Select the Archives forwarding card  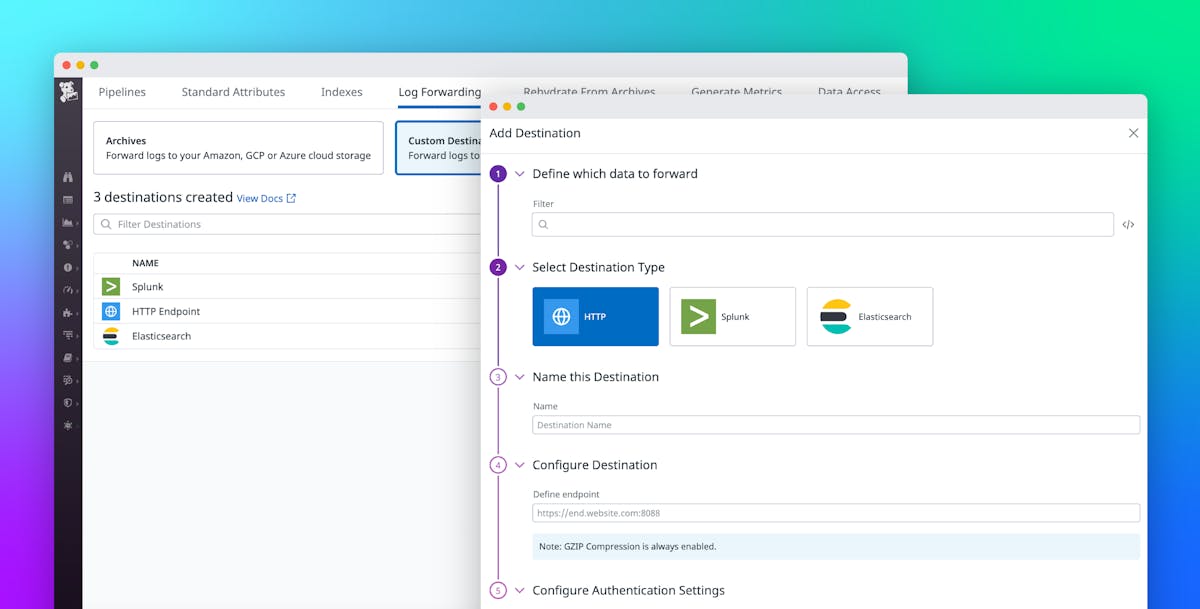238,148
